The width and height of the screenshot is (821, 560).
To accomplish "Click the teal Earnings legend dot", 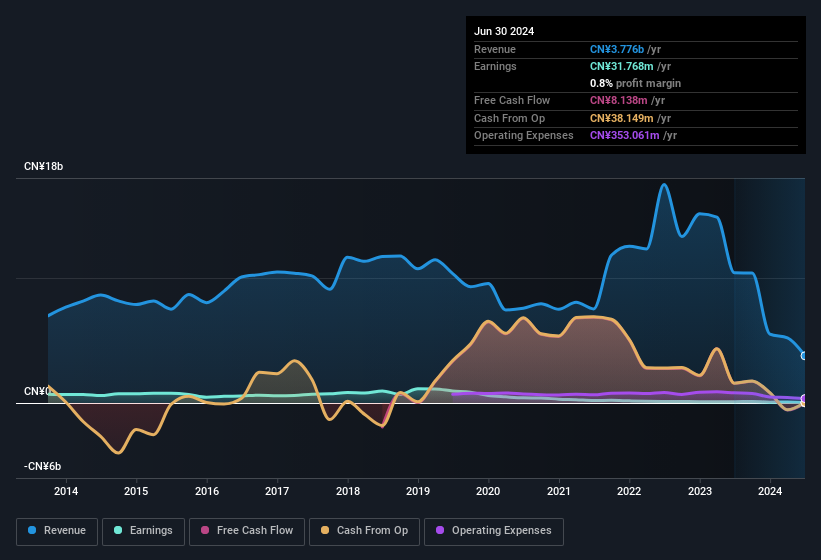I will point(118,531).
